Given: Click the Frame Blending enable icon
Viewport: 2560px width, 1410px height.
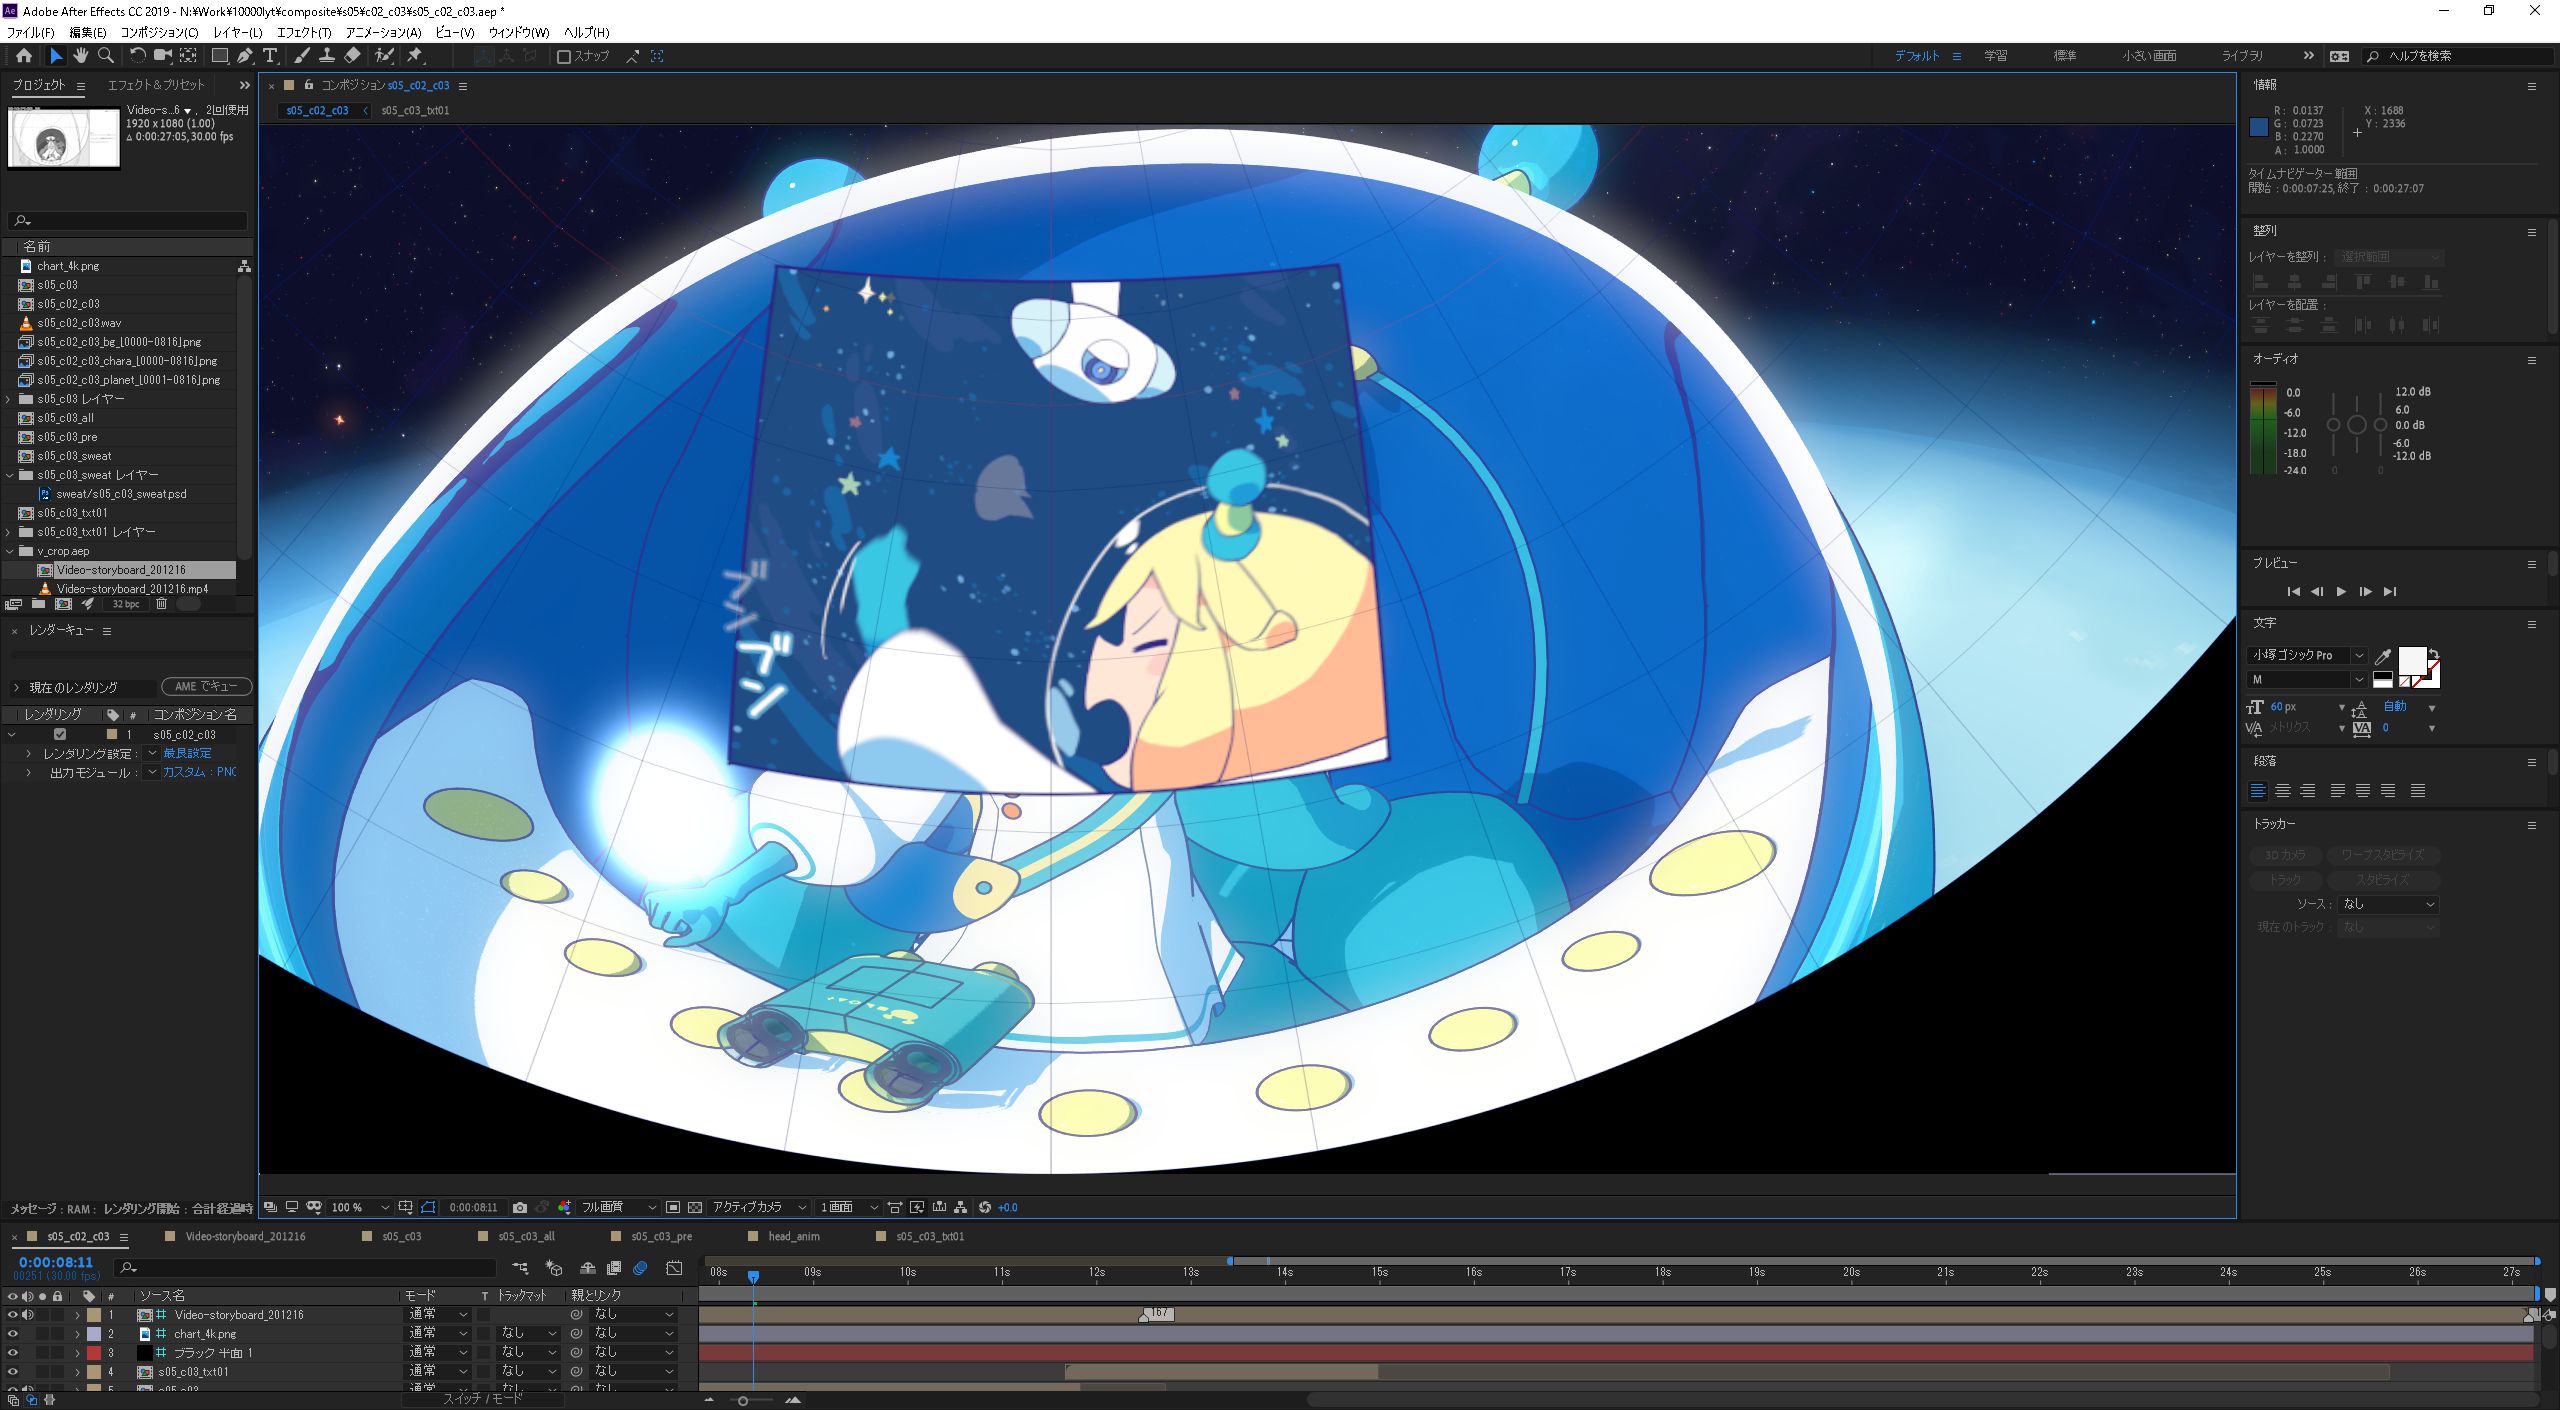Looking at the screenshot, I should pos(614,1268).
